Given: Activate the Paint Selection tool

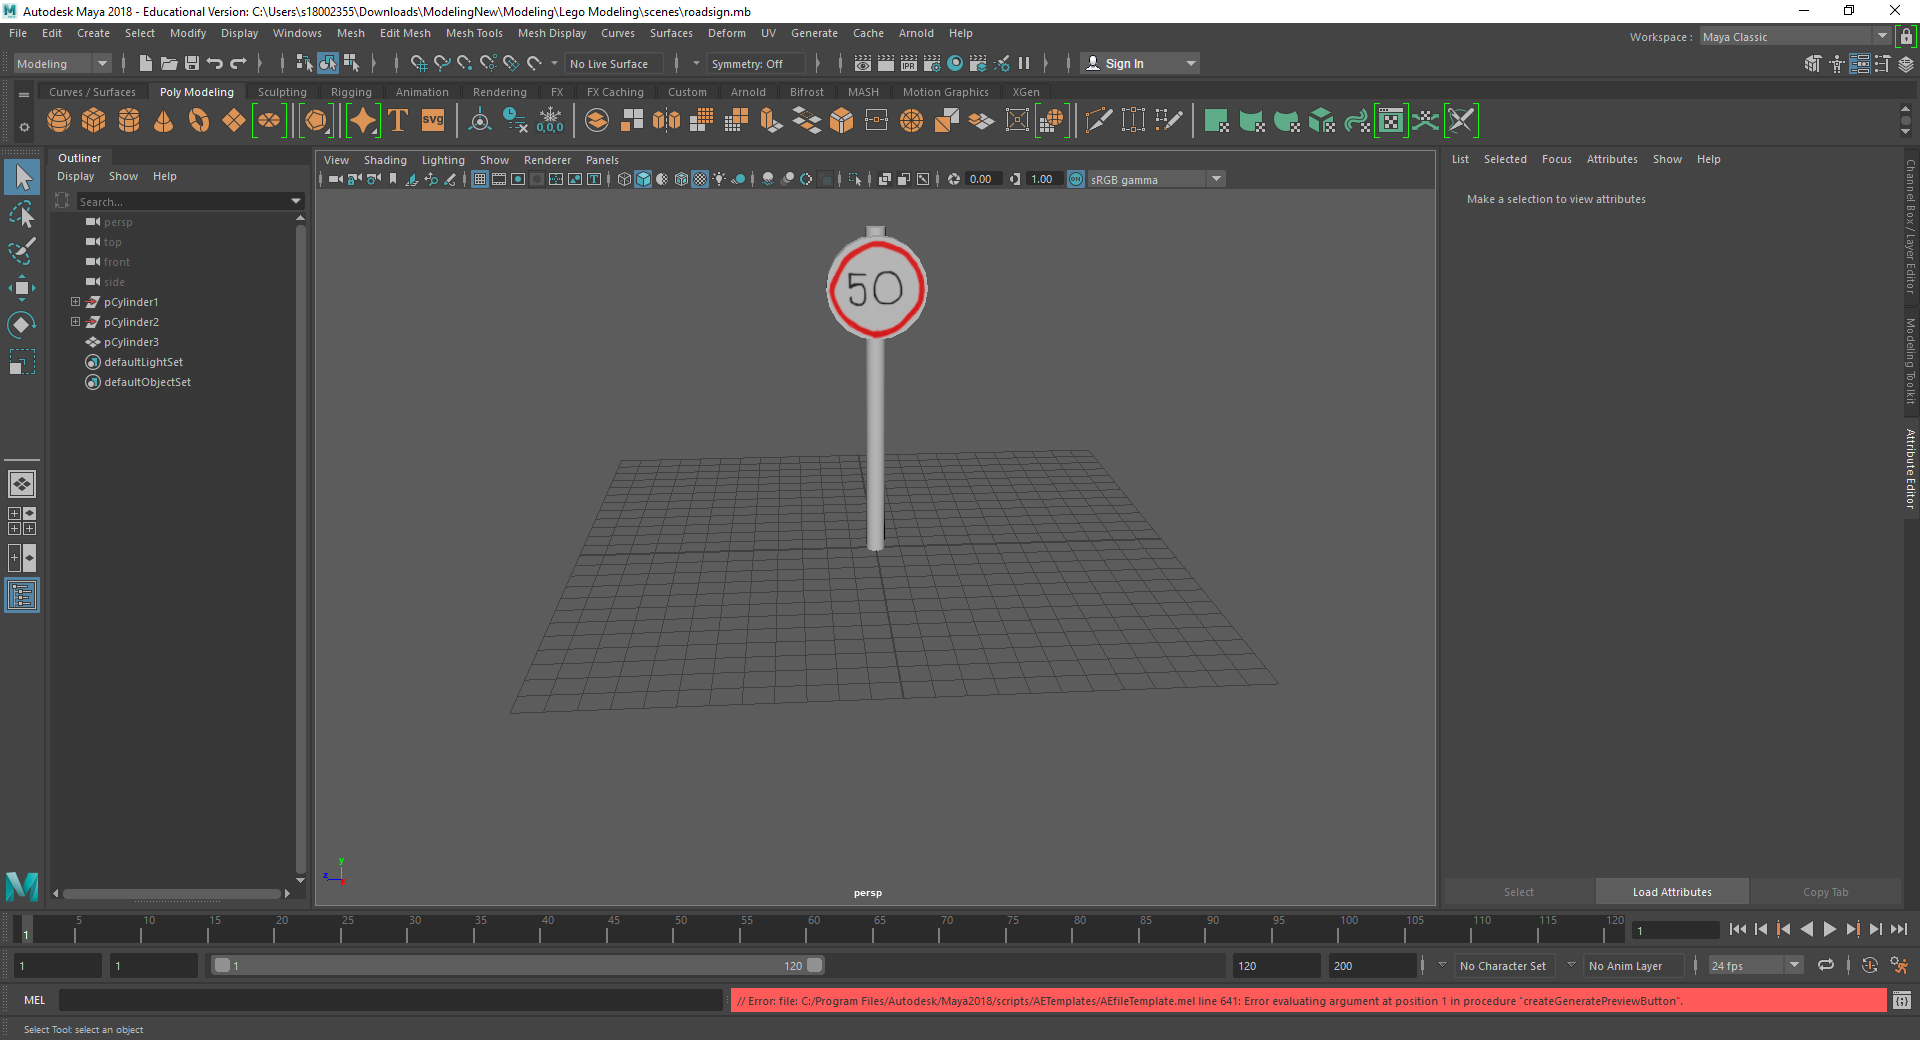Looking at the screenshot, I should [x=21, y=251].
